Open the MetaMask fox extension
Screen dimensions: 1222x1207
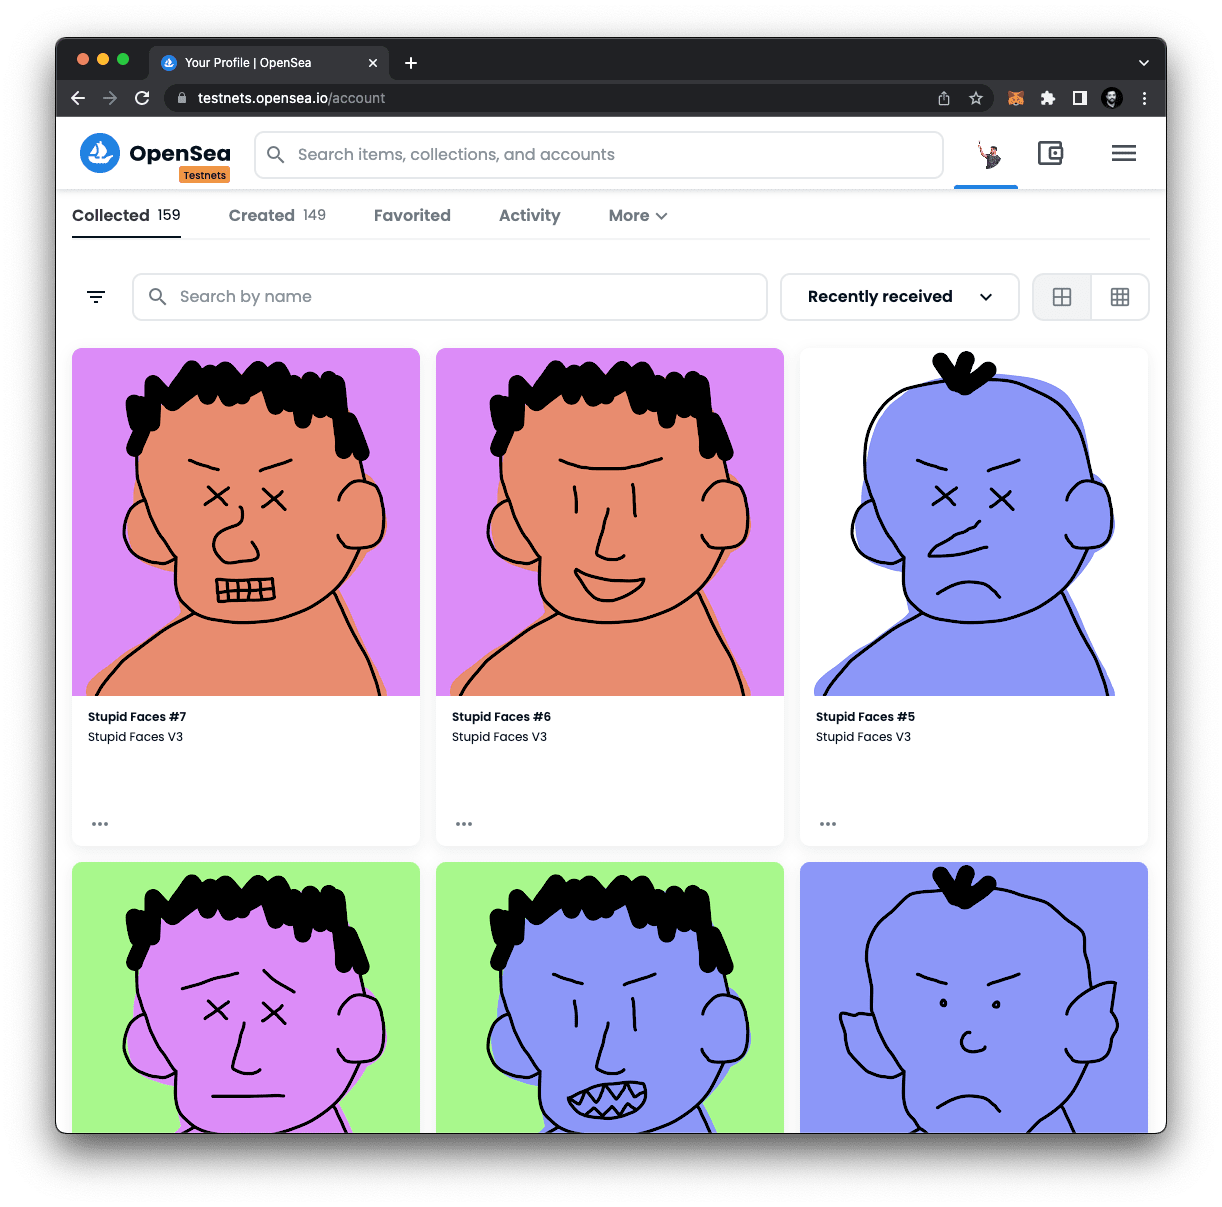[1016, 98]
